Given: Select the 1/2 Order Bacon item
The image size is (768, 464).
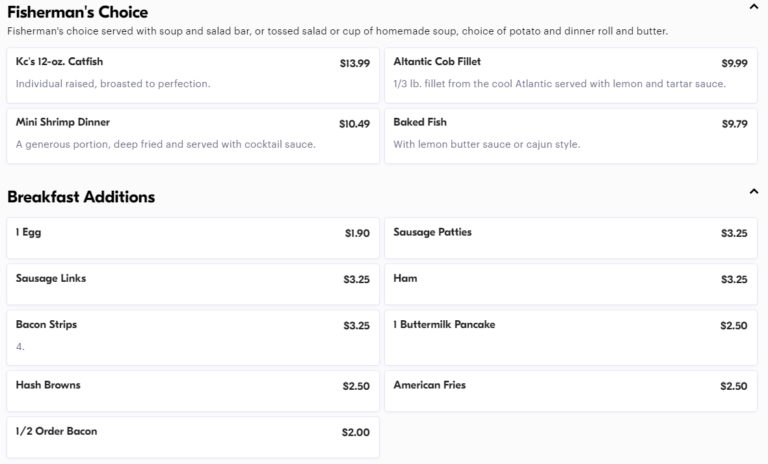Looking at the screenshot, I should (193, 437).
